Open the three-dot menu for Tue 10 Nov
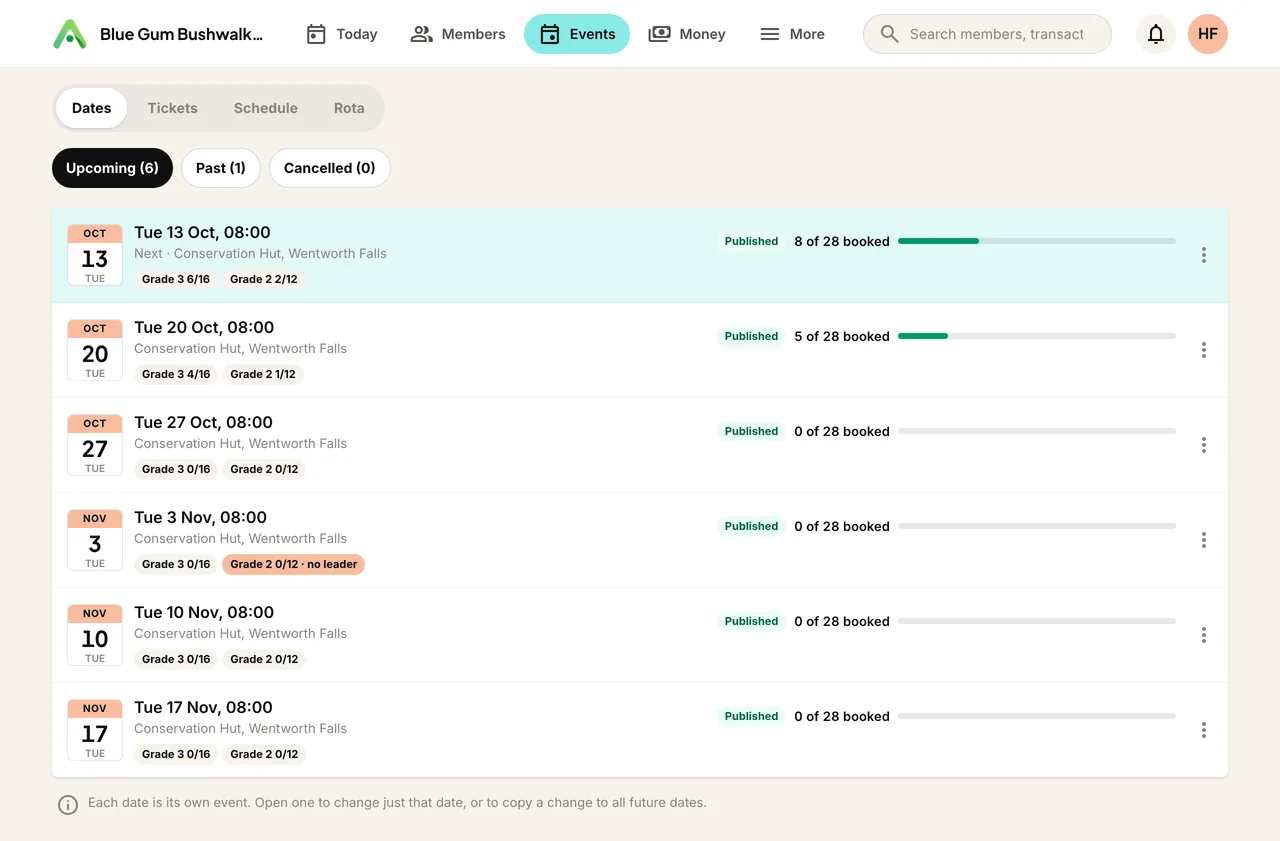This screenshot has width=1280, height=841. coord(1204,635)
